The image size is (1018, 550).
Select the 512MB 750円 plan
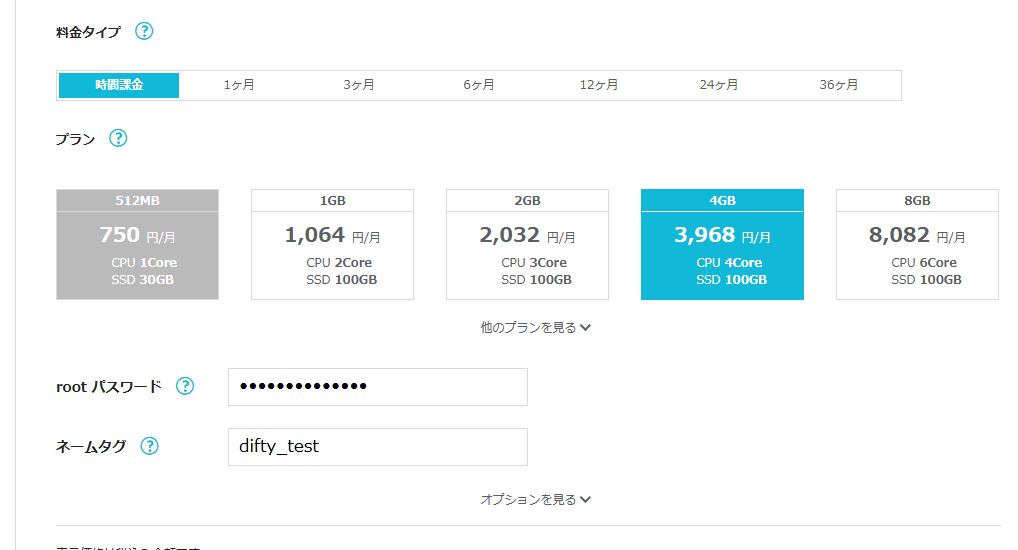pyautogui.click(x=137, y=245)
